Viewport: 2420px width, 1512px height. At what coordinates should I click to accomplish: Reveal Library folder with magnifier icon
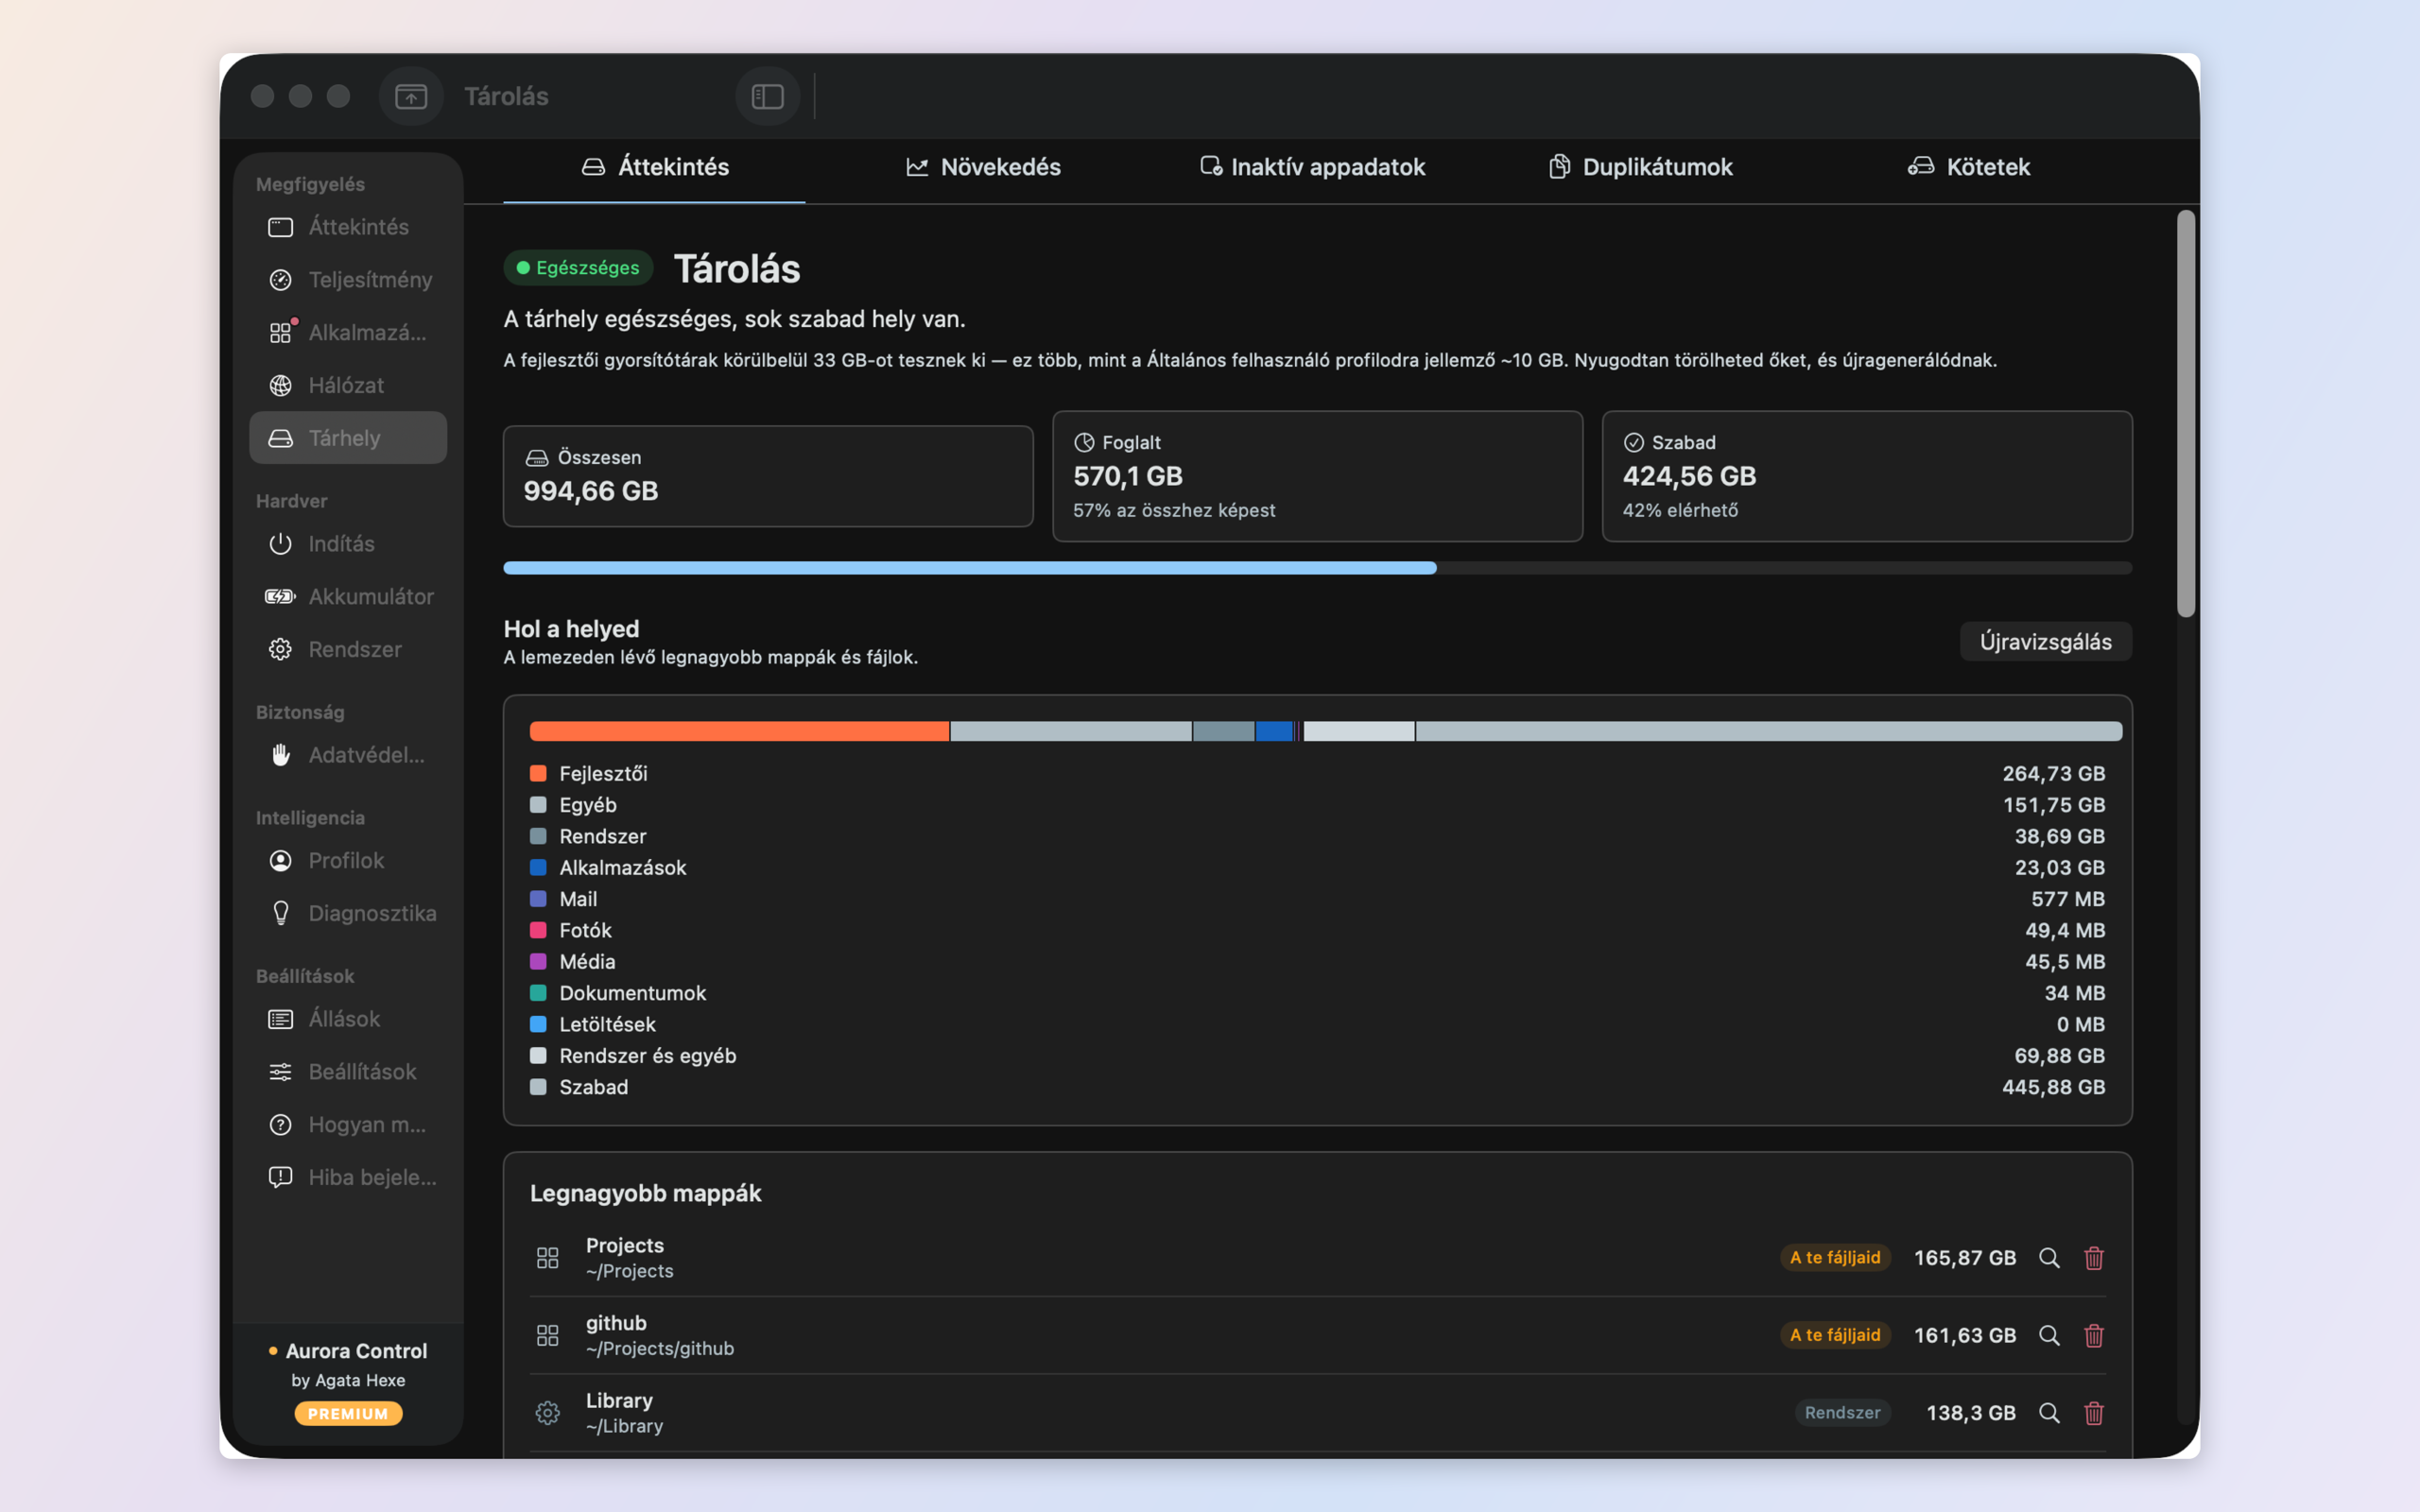pyautogui.click(x=2049, y=1413)
